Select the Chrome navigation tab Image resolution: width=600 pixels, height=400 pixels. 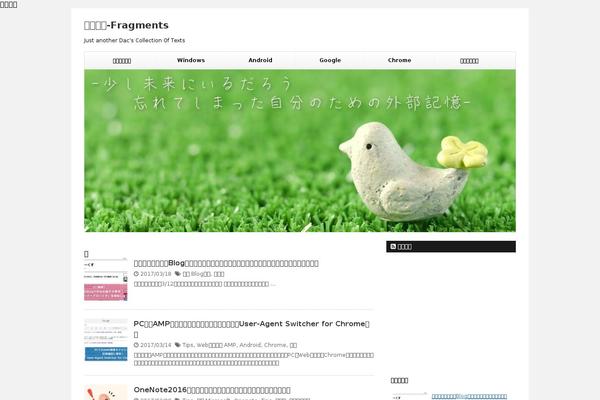(399, 60)
